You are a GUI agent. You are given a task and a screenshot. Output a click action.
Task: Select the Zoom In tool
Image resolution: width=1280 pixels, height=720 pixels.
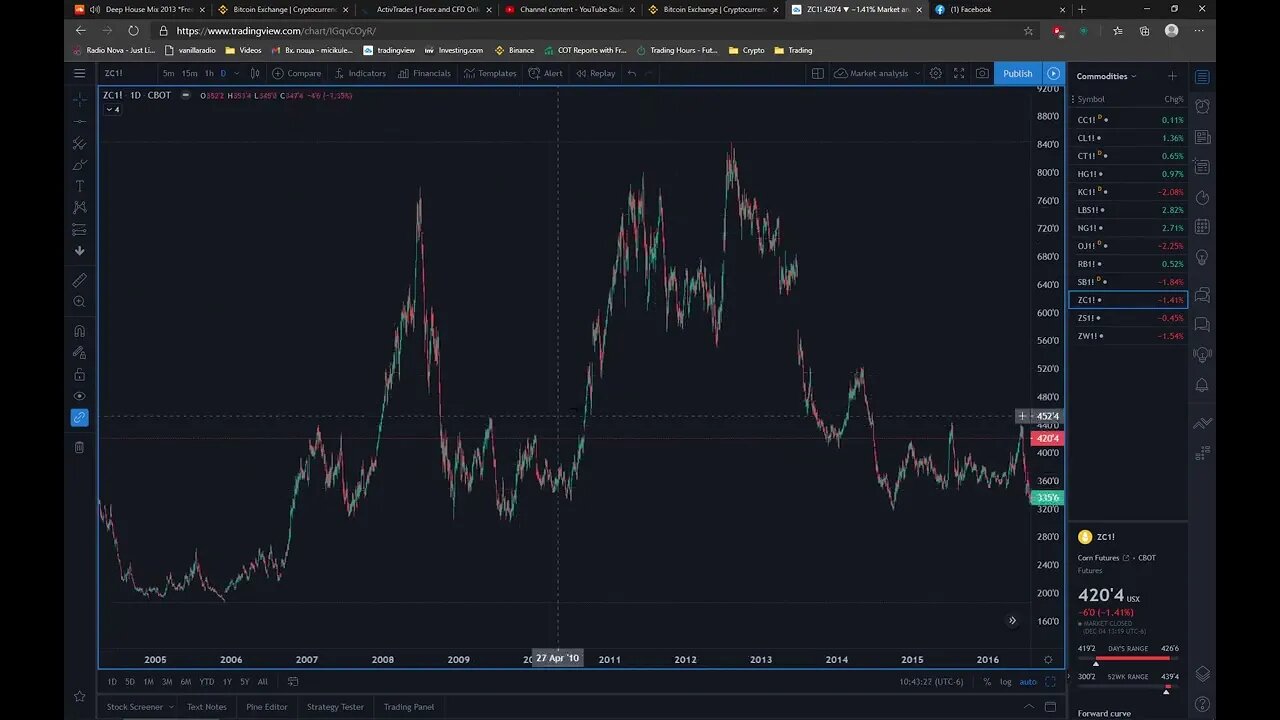tap(79, 302)
